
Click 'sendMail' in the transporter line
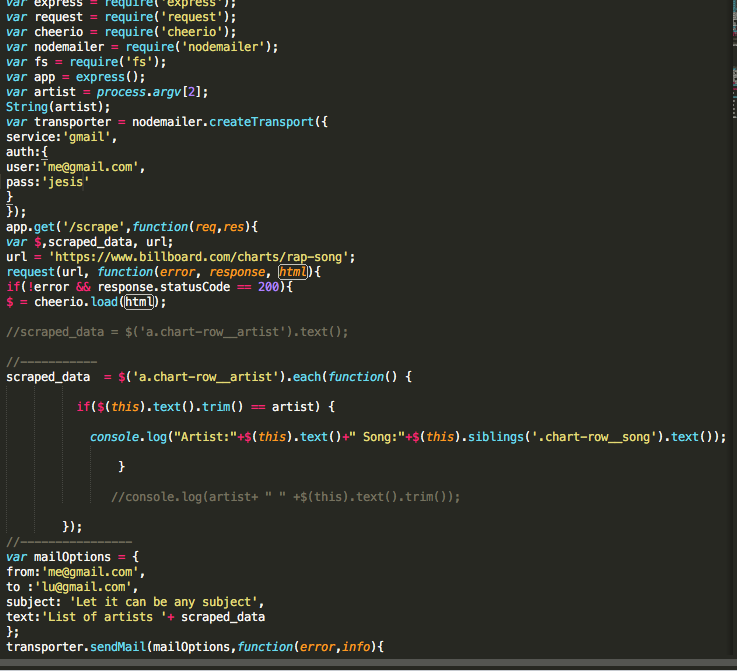(118, 648)
